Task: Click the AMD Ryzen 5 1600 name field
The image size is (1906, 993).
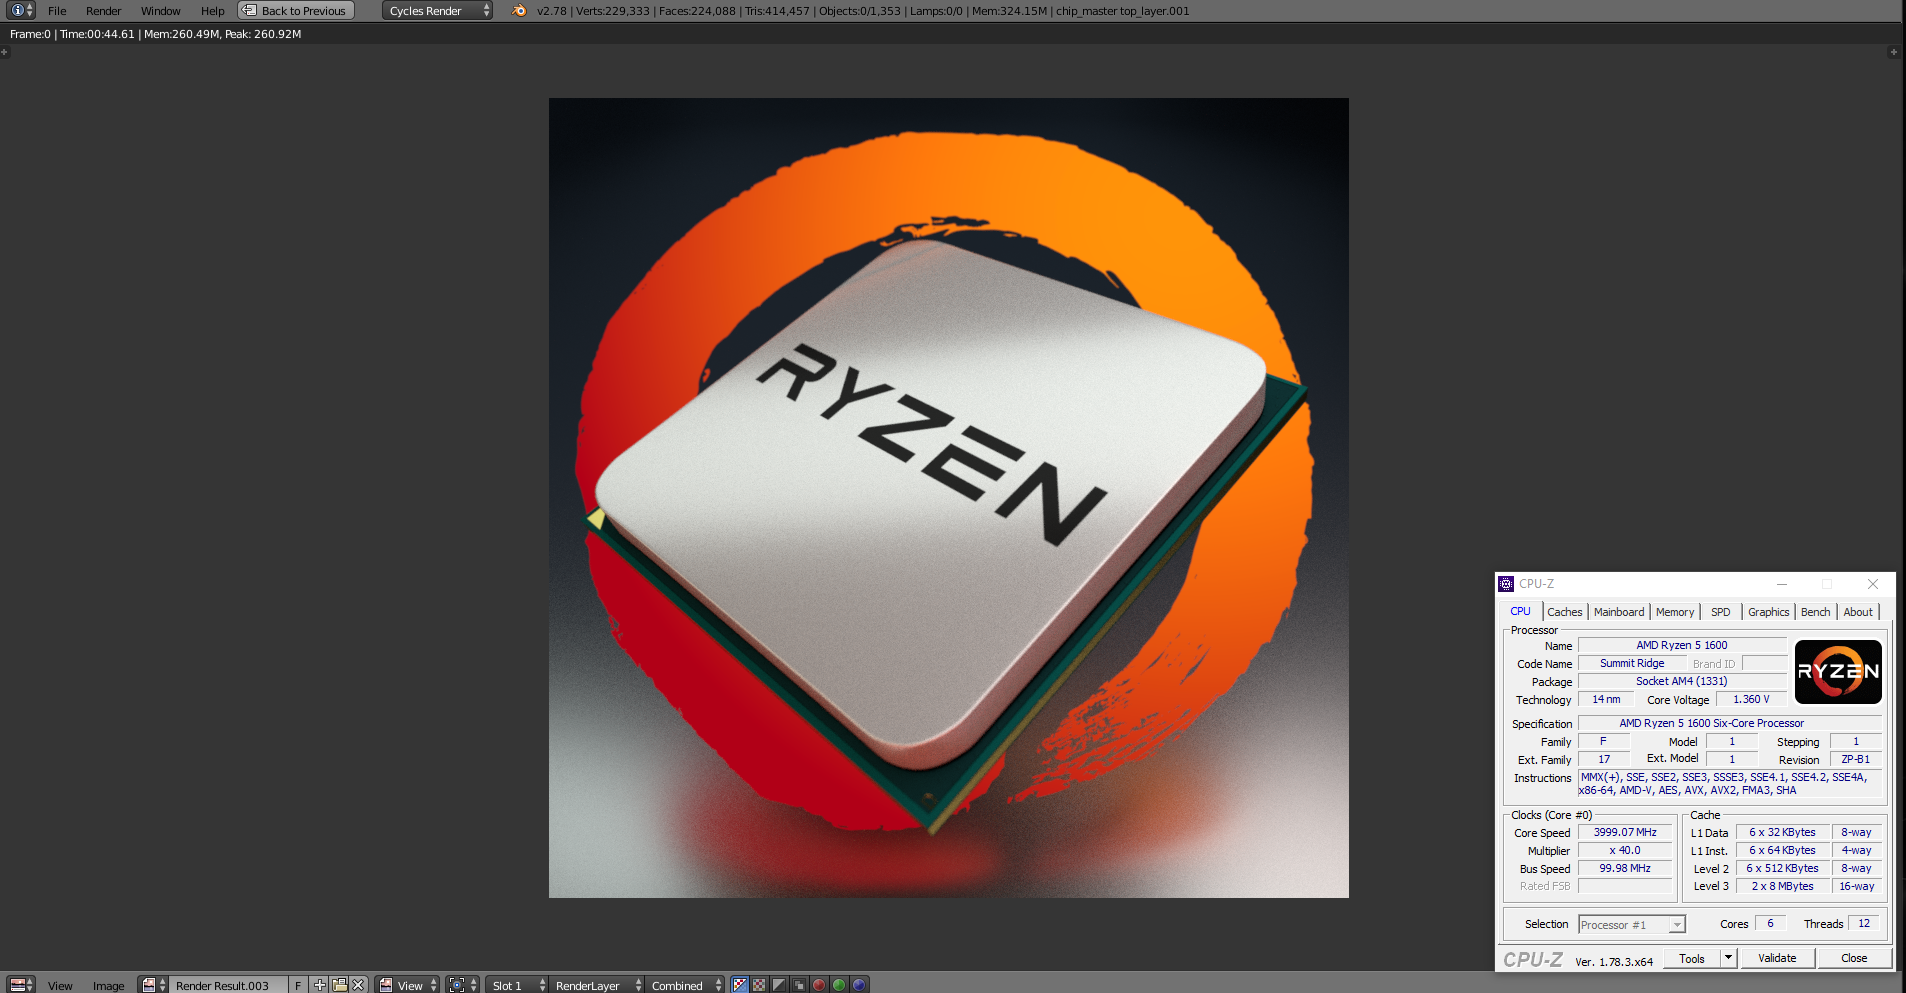Action: (1682, 645)
